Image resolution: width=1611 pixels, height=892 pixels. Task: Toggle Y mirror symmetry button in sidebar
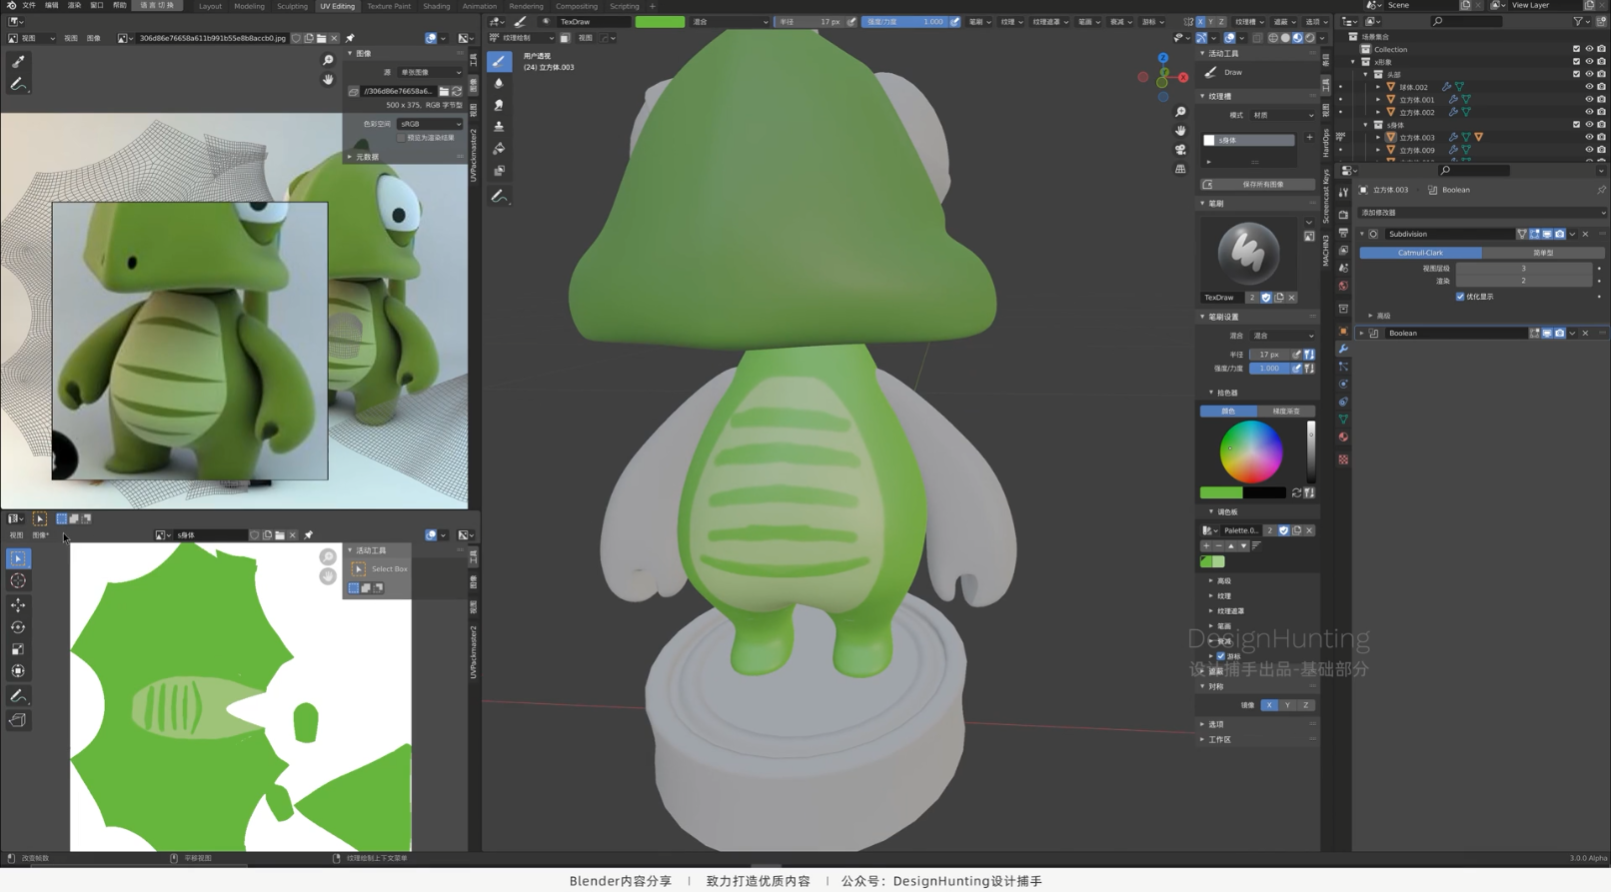point(1287,705)
